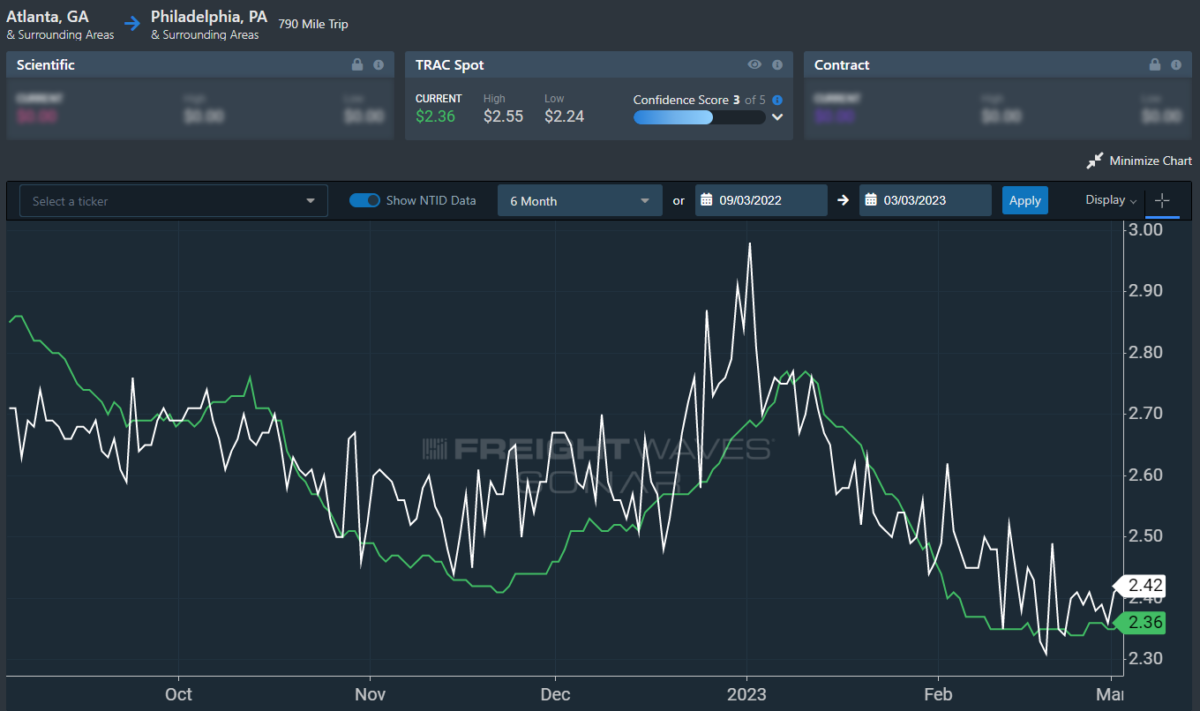
Task: Click the 2.30 y-axis label
Action: click(1145, 658)
